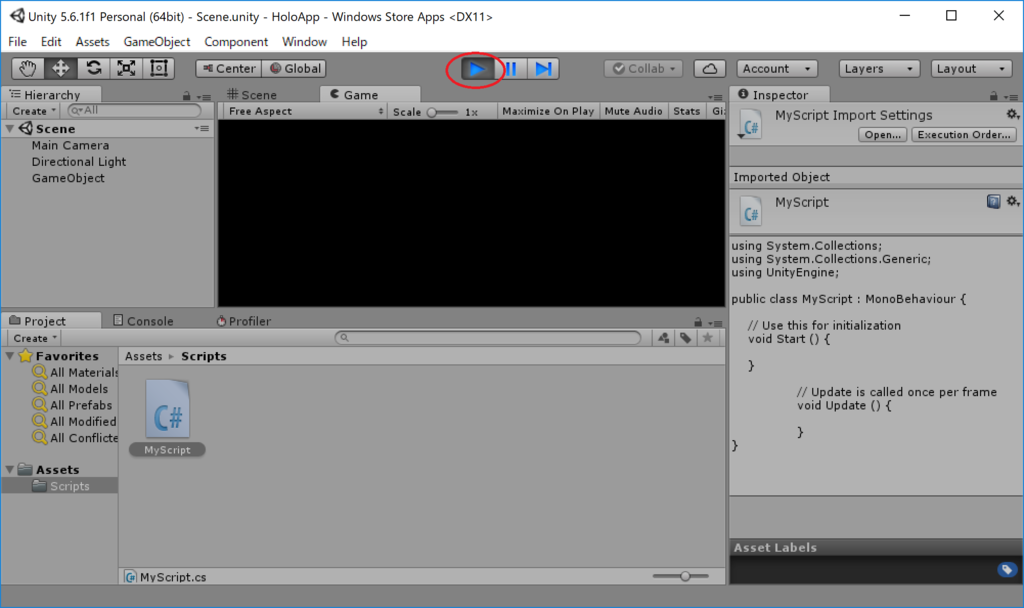Viewport: 1024px width, 608px height.
Task: Select the Move tool
Action: click(x=61, y=69)
